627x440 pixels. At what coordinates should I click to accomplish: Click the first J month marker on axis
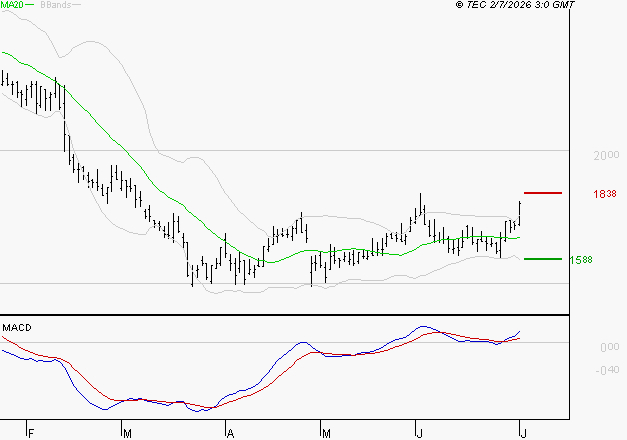point(419,434)
